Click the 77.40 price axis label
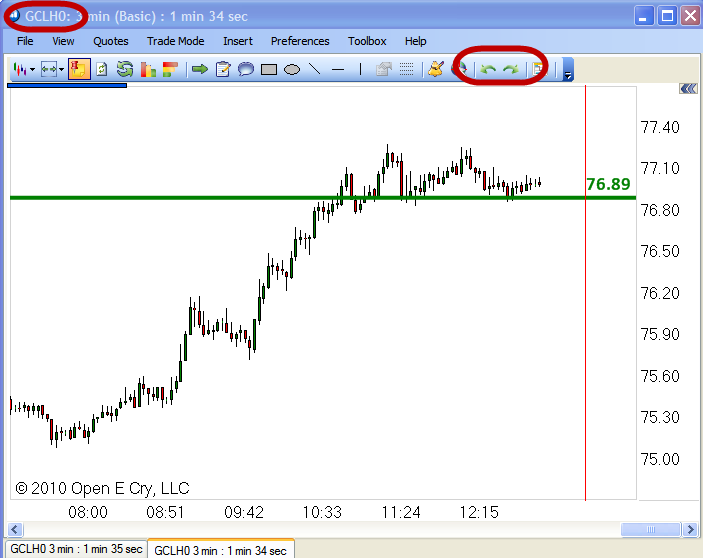 pos(660,127)
